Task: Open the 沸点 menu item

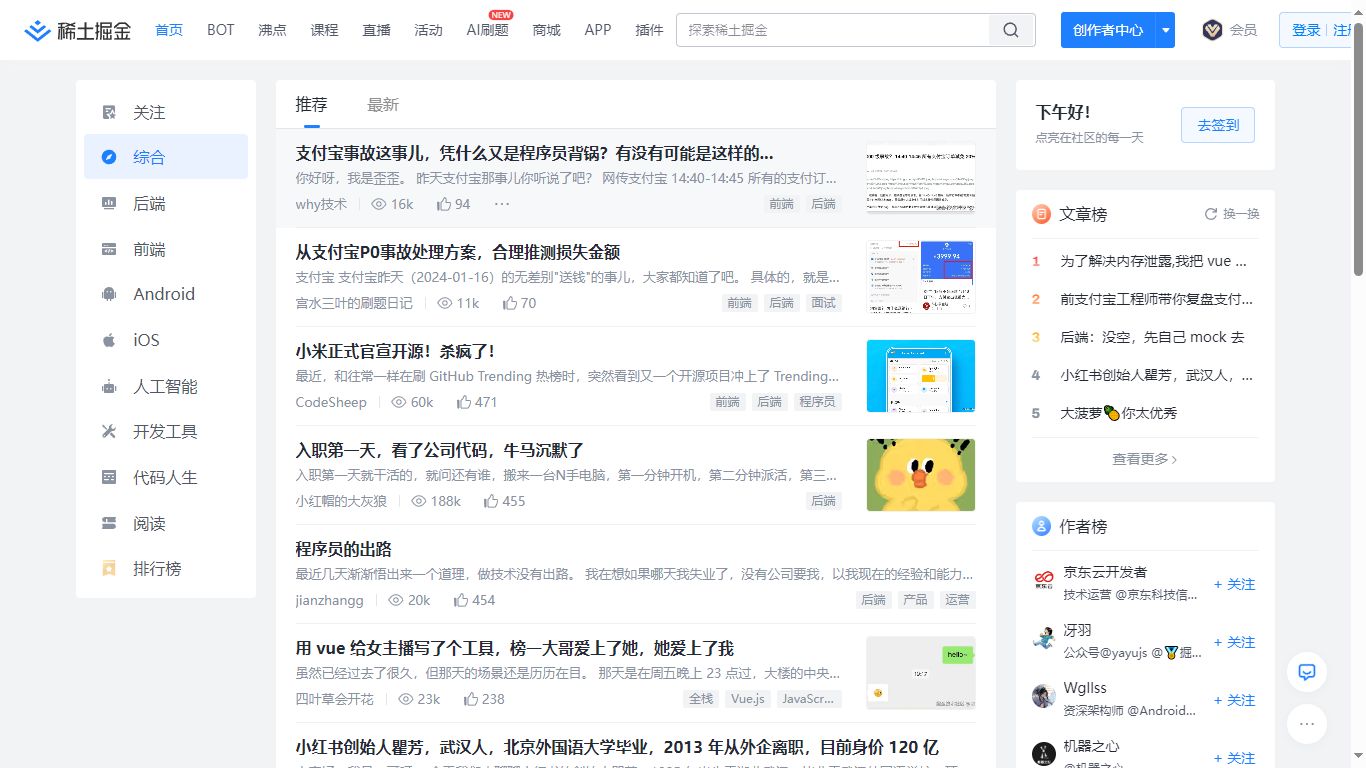Action: [x=272, y=30]
